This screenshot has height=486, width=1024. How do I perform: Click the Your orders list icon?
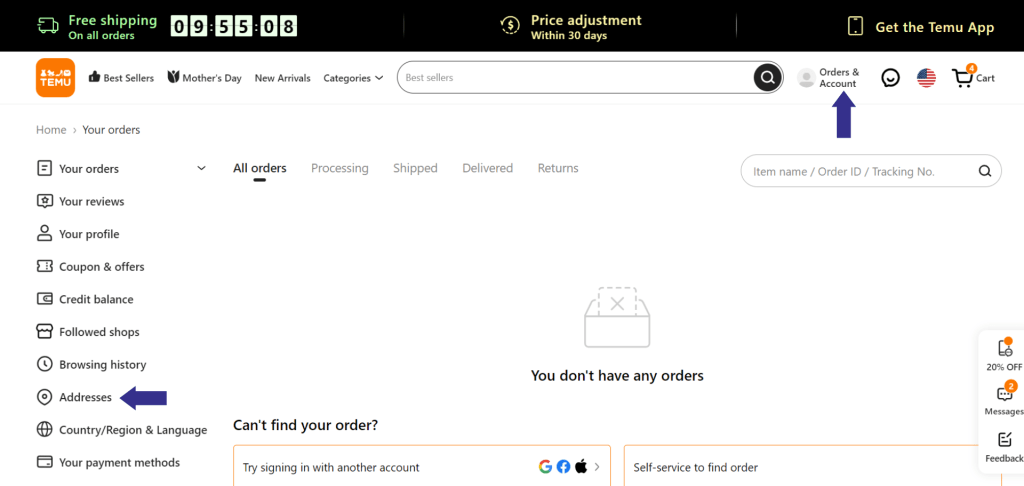[x=44, y=169]
